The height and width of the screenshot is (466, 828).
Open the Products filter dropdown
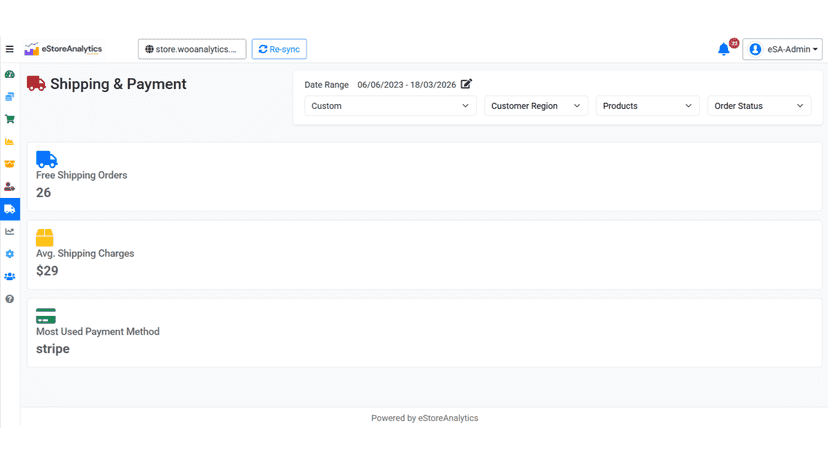pyautogui.click(x=647, y=106)
